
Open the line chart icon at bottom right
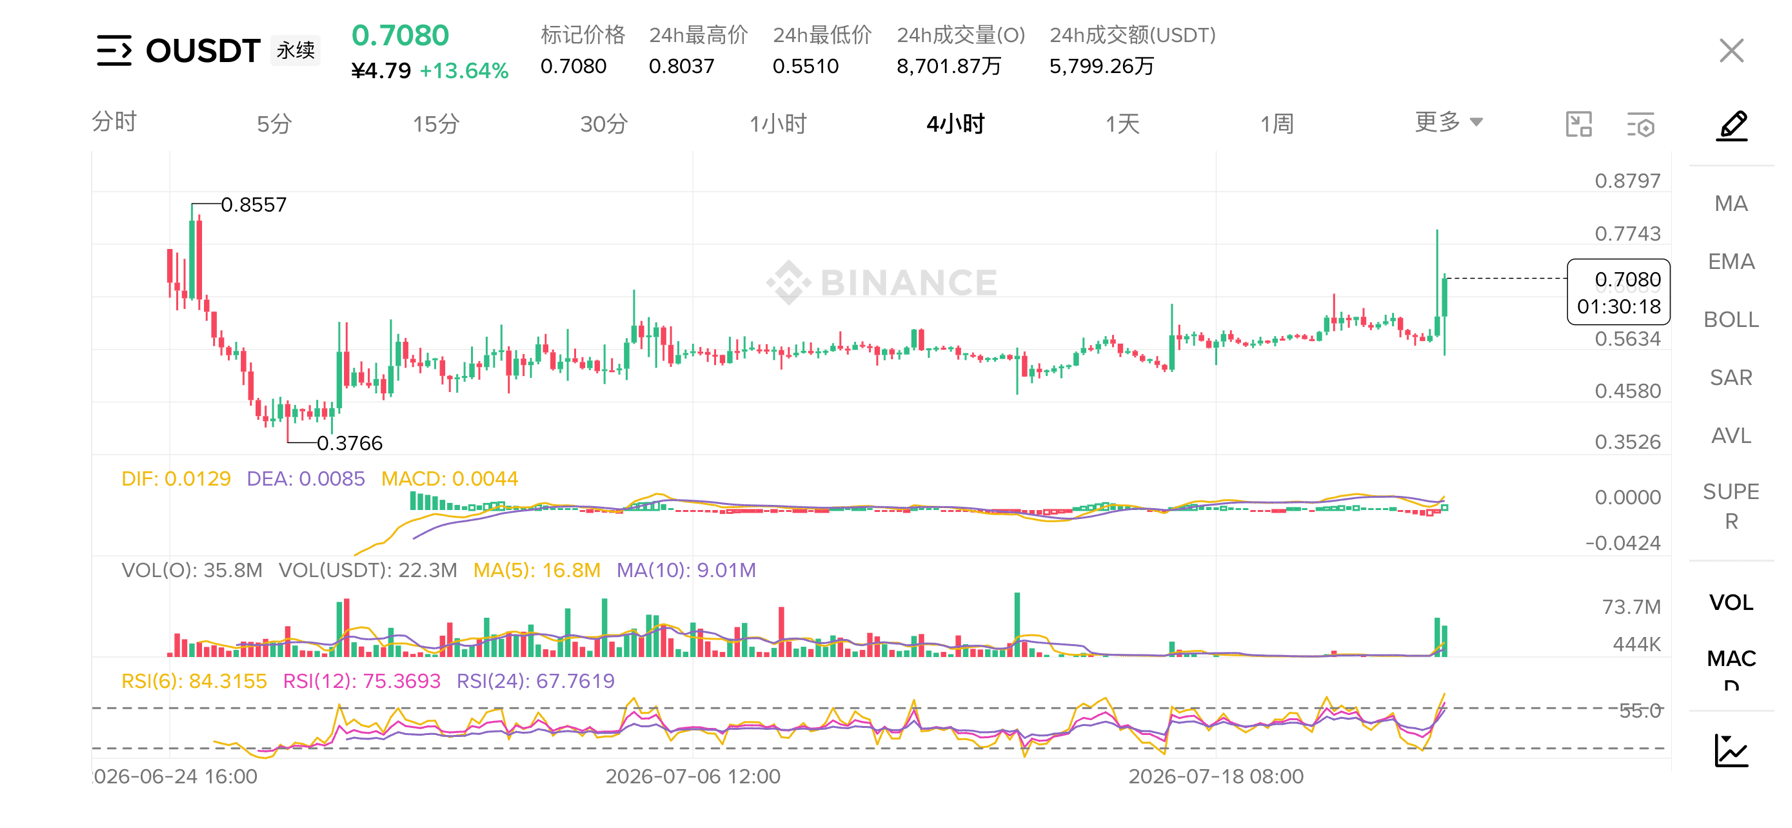1731,750
